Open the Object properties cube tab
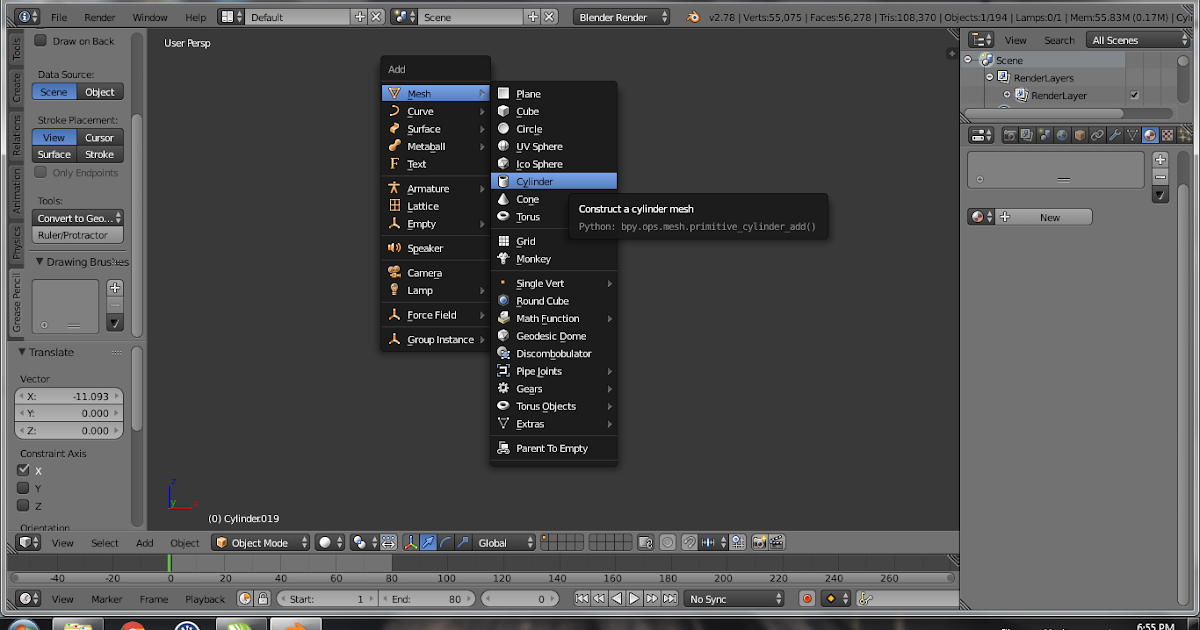 pyautogui.click(x=1080, y=135)
